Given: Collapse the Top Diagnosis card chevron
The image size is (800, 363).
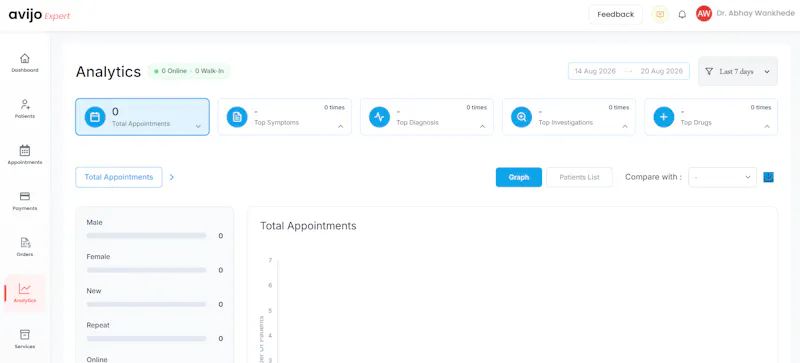Looking at the screenshot, I should coord(483,126).
